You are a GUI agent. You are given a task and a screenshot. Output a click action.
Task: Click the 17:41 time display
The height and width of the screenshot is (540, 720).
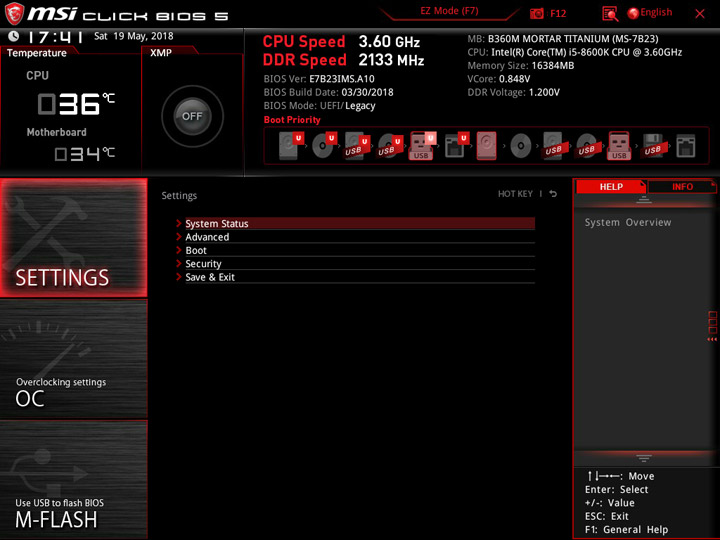click(x=55, y=37)
